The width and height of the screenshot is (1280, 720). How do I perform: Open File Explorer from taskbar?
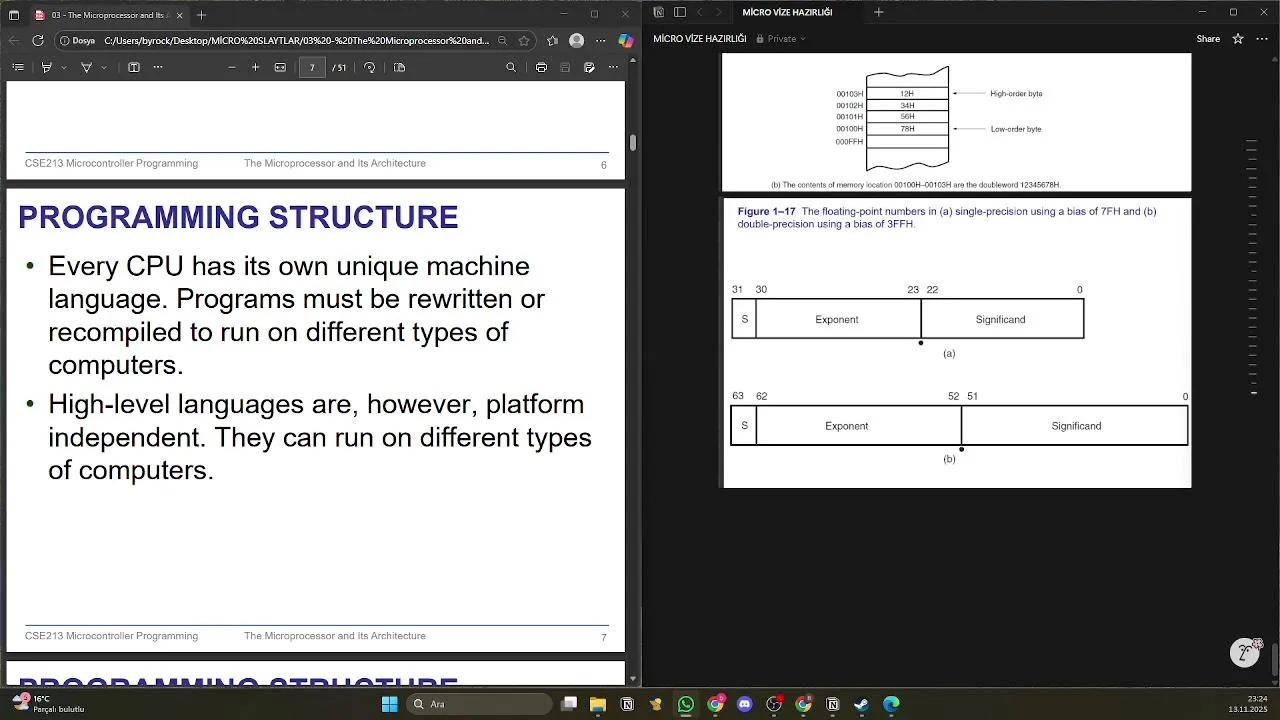tap(598, 704)
